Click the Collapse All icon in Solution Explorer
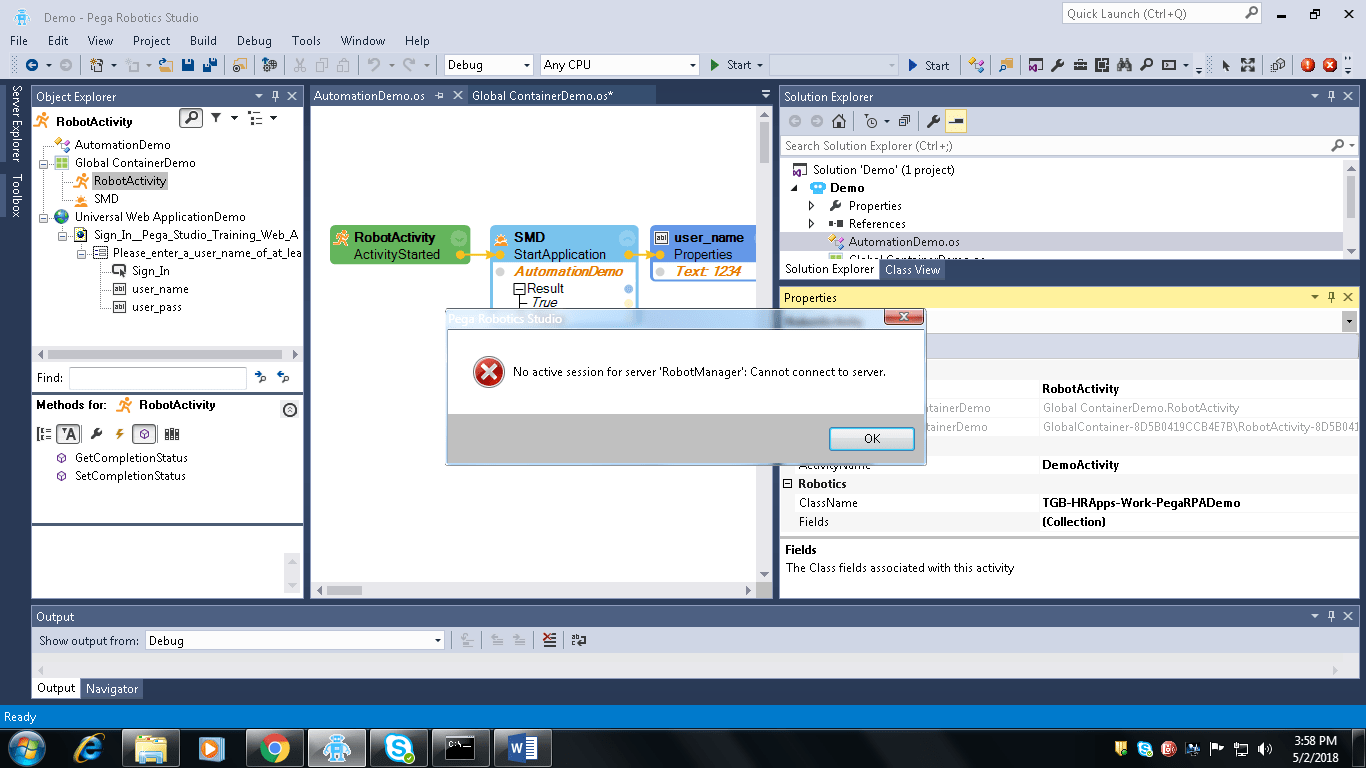The image size is (1366, 768). pyautogui.click(x=904, y=121)
